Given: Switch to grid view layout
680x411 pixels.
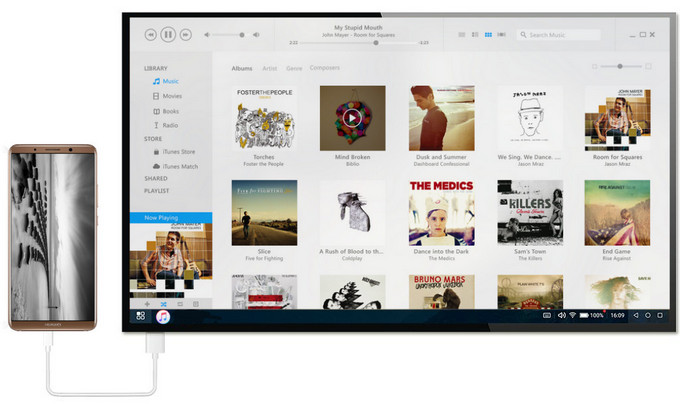Looking at the screenshot, I should coord(488,35).
